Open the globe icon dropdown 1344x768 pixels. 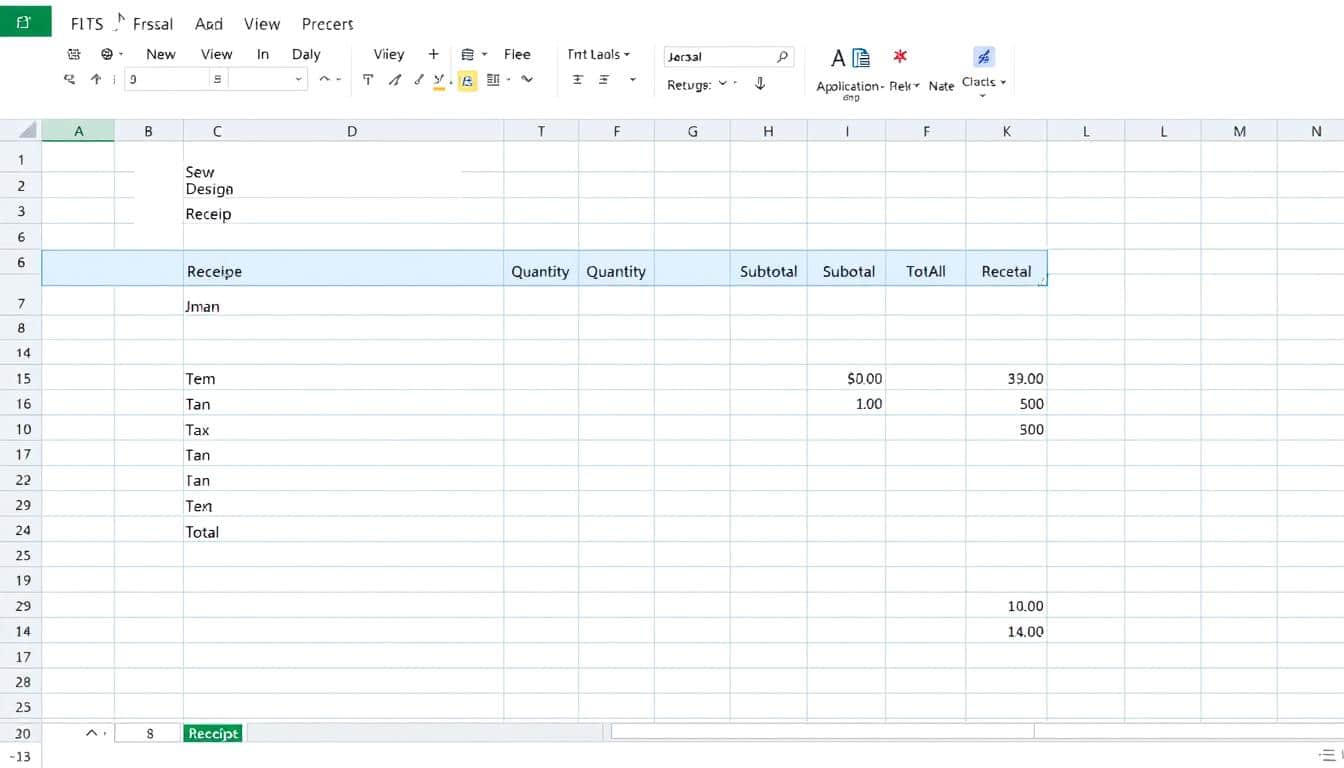pyautogui.click(x=112, y=54)
